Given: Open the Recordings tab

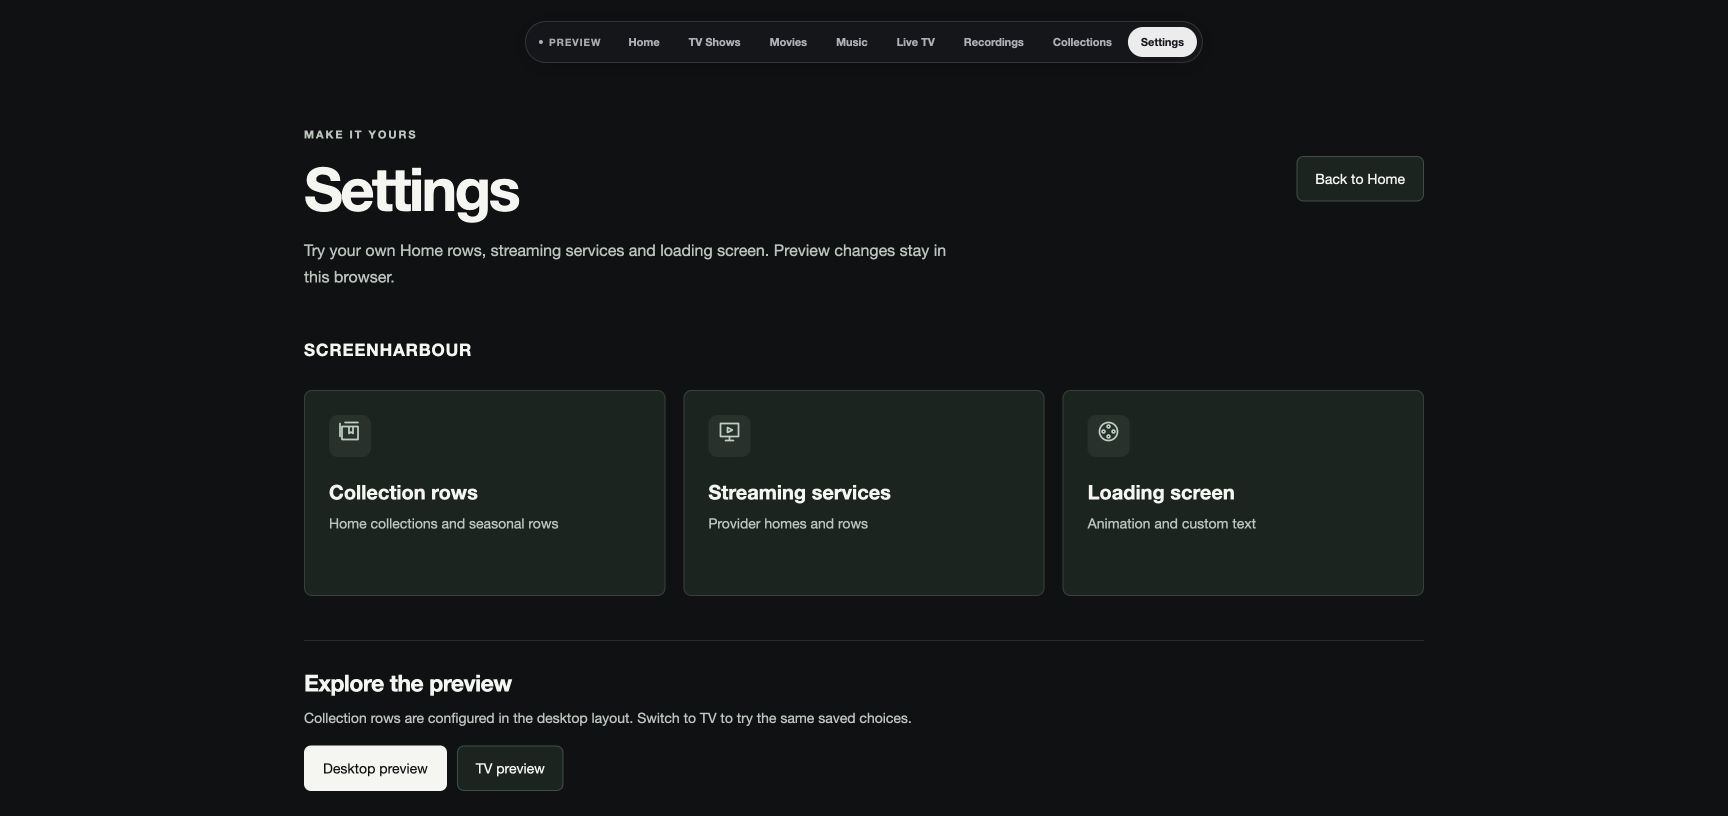Looking at the screenshot, I should [x=993, y=42].
